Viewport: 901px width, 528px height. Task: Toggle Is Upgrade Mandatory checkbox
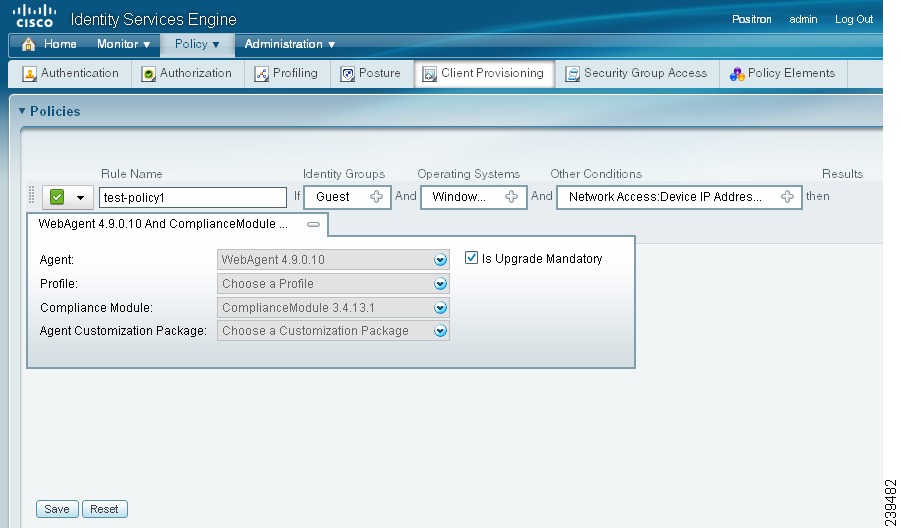(471, 258)
